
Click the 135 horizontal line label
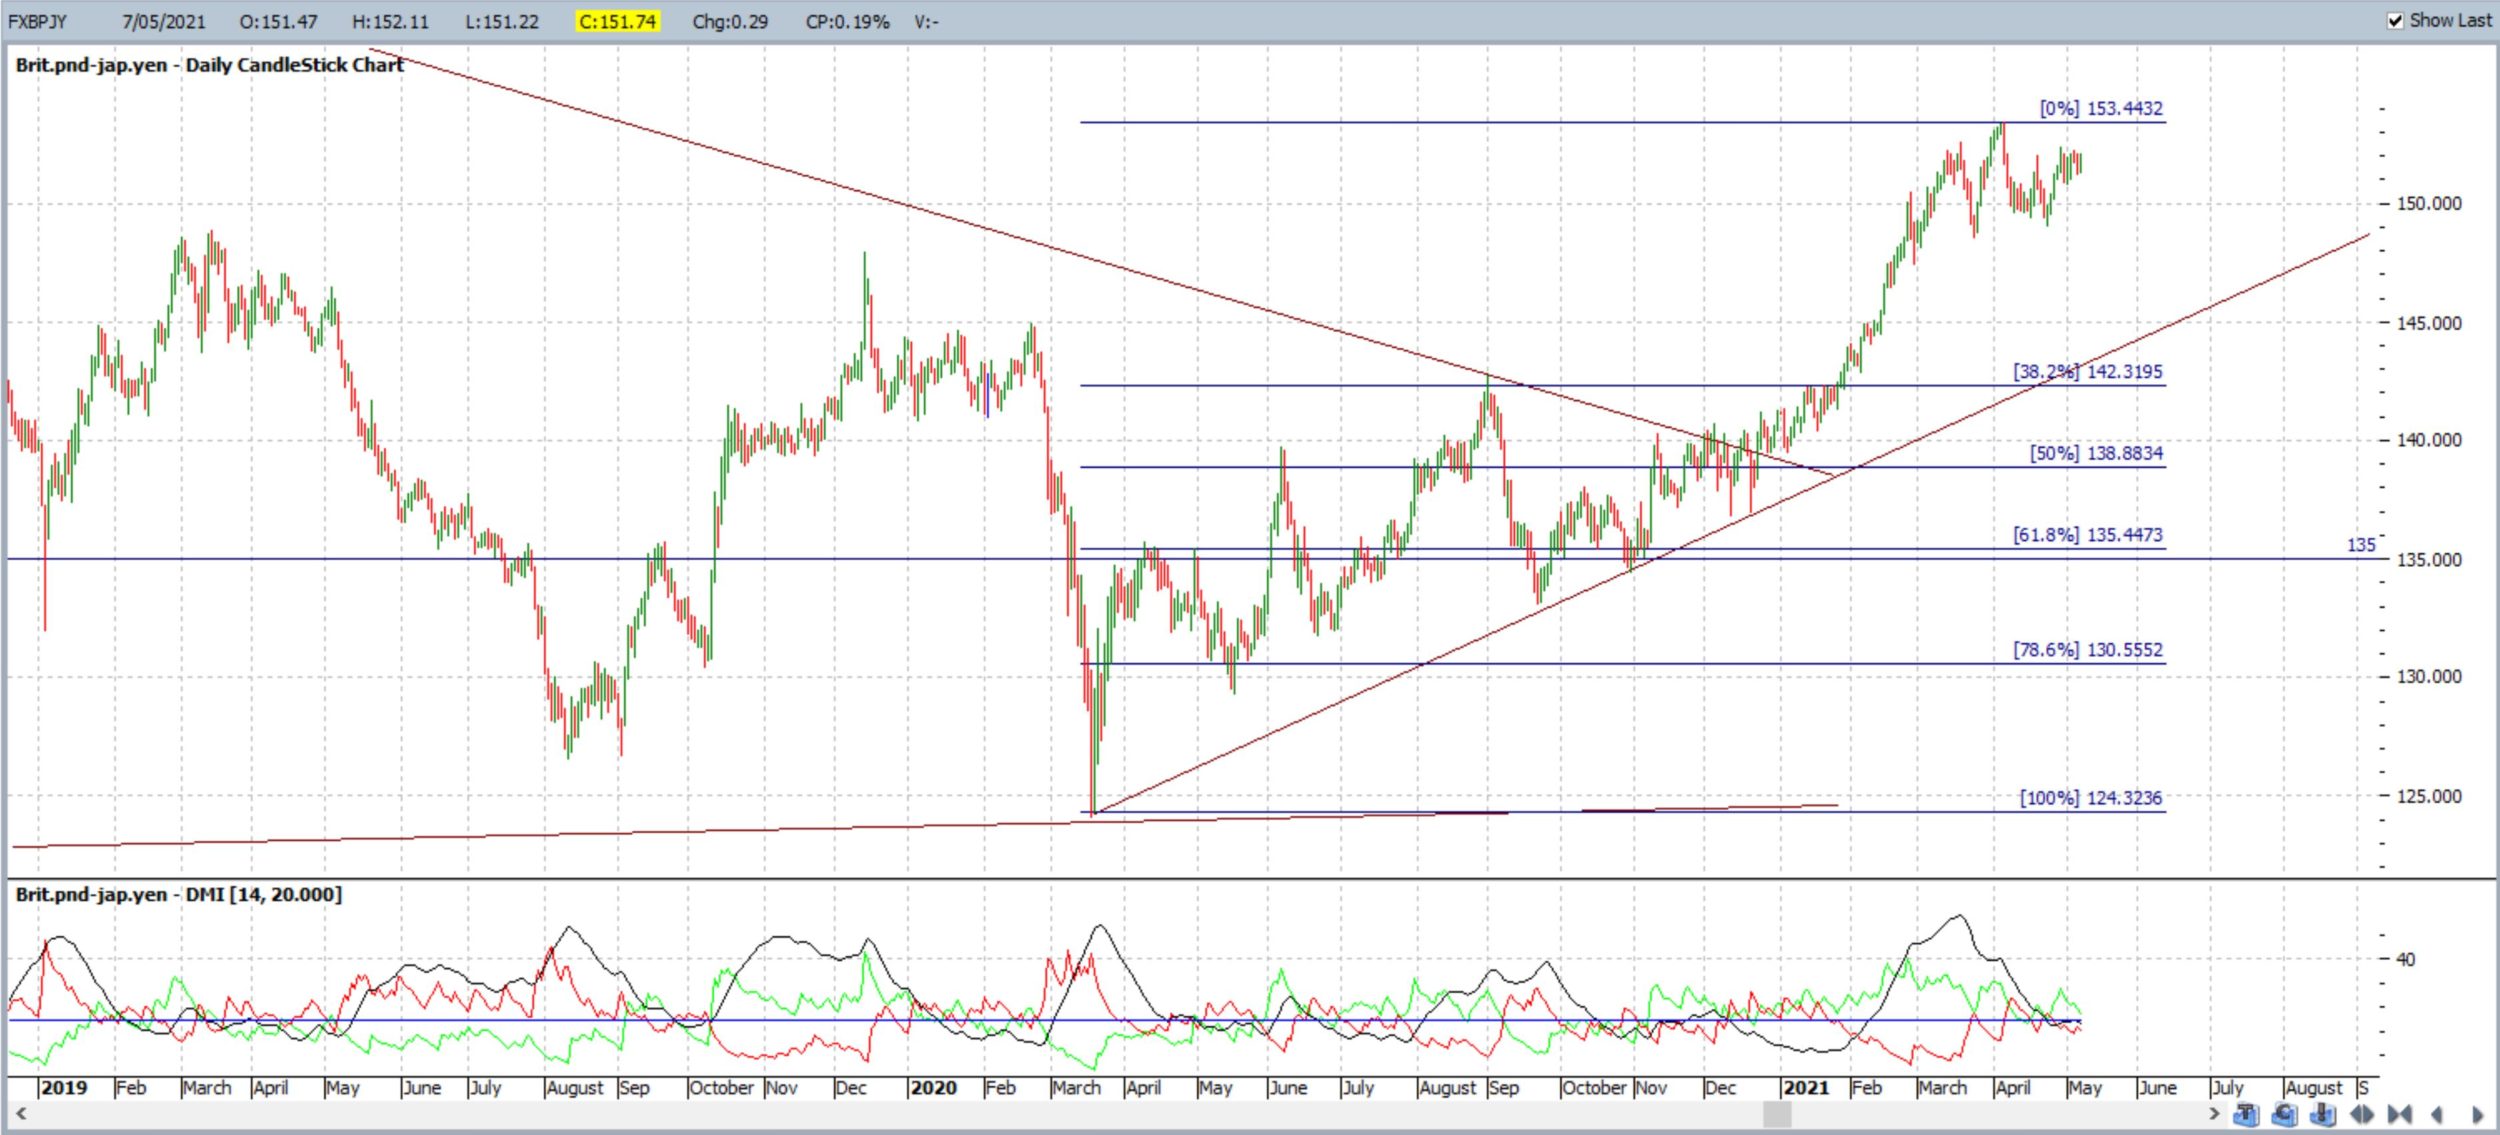click(2361, 545)
